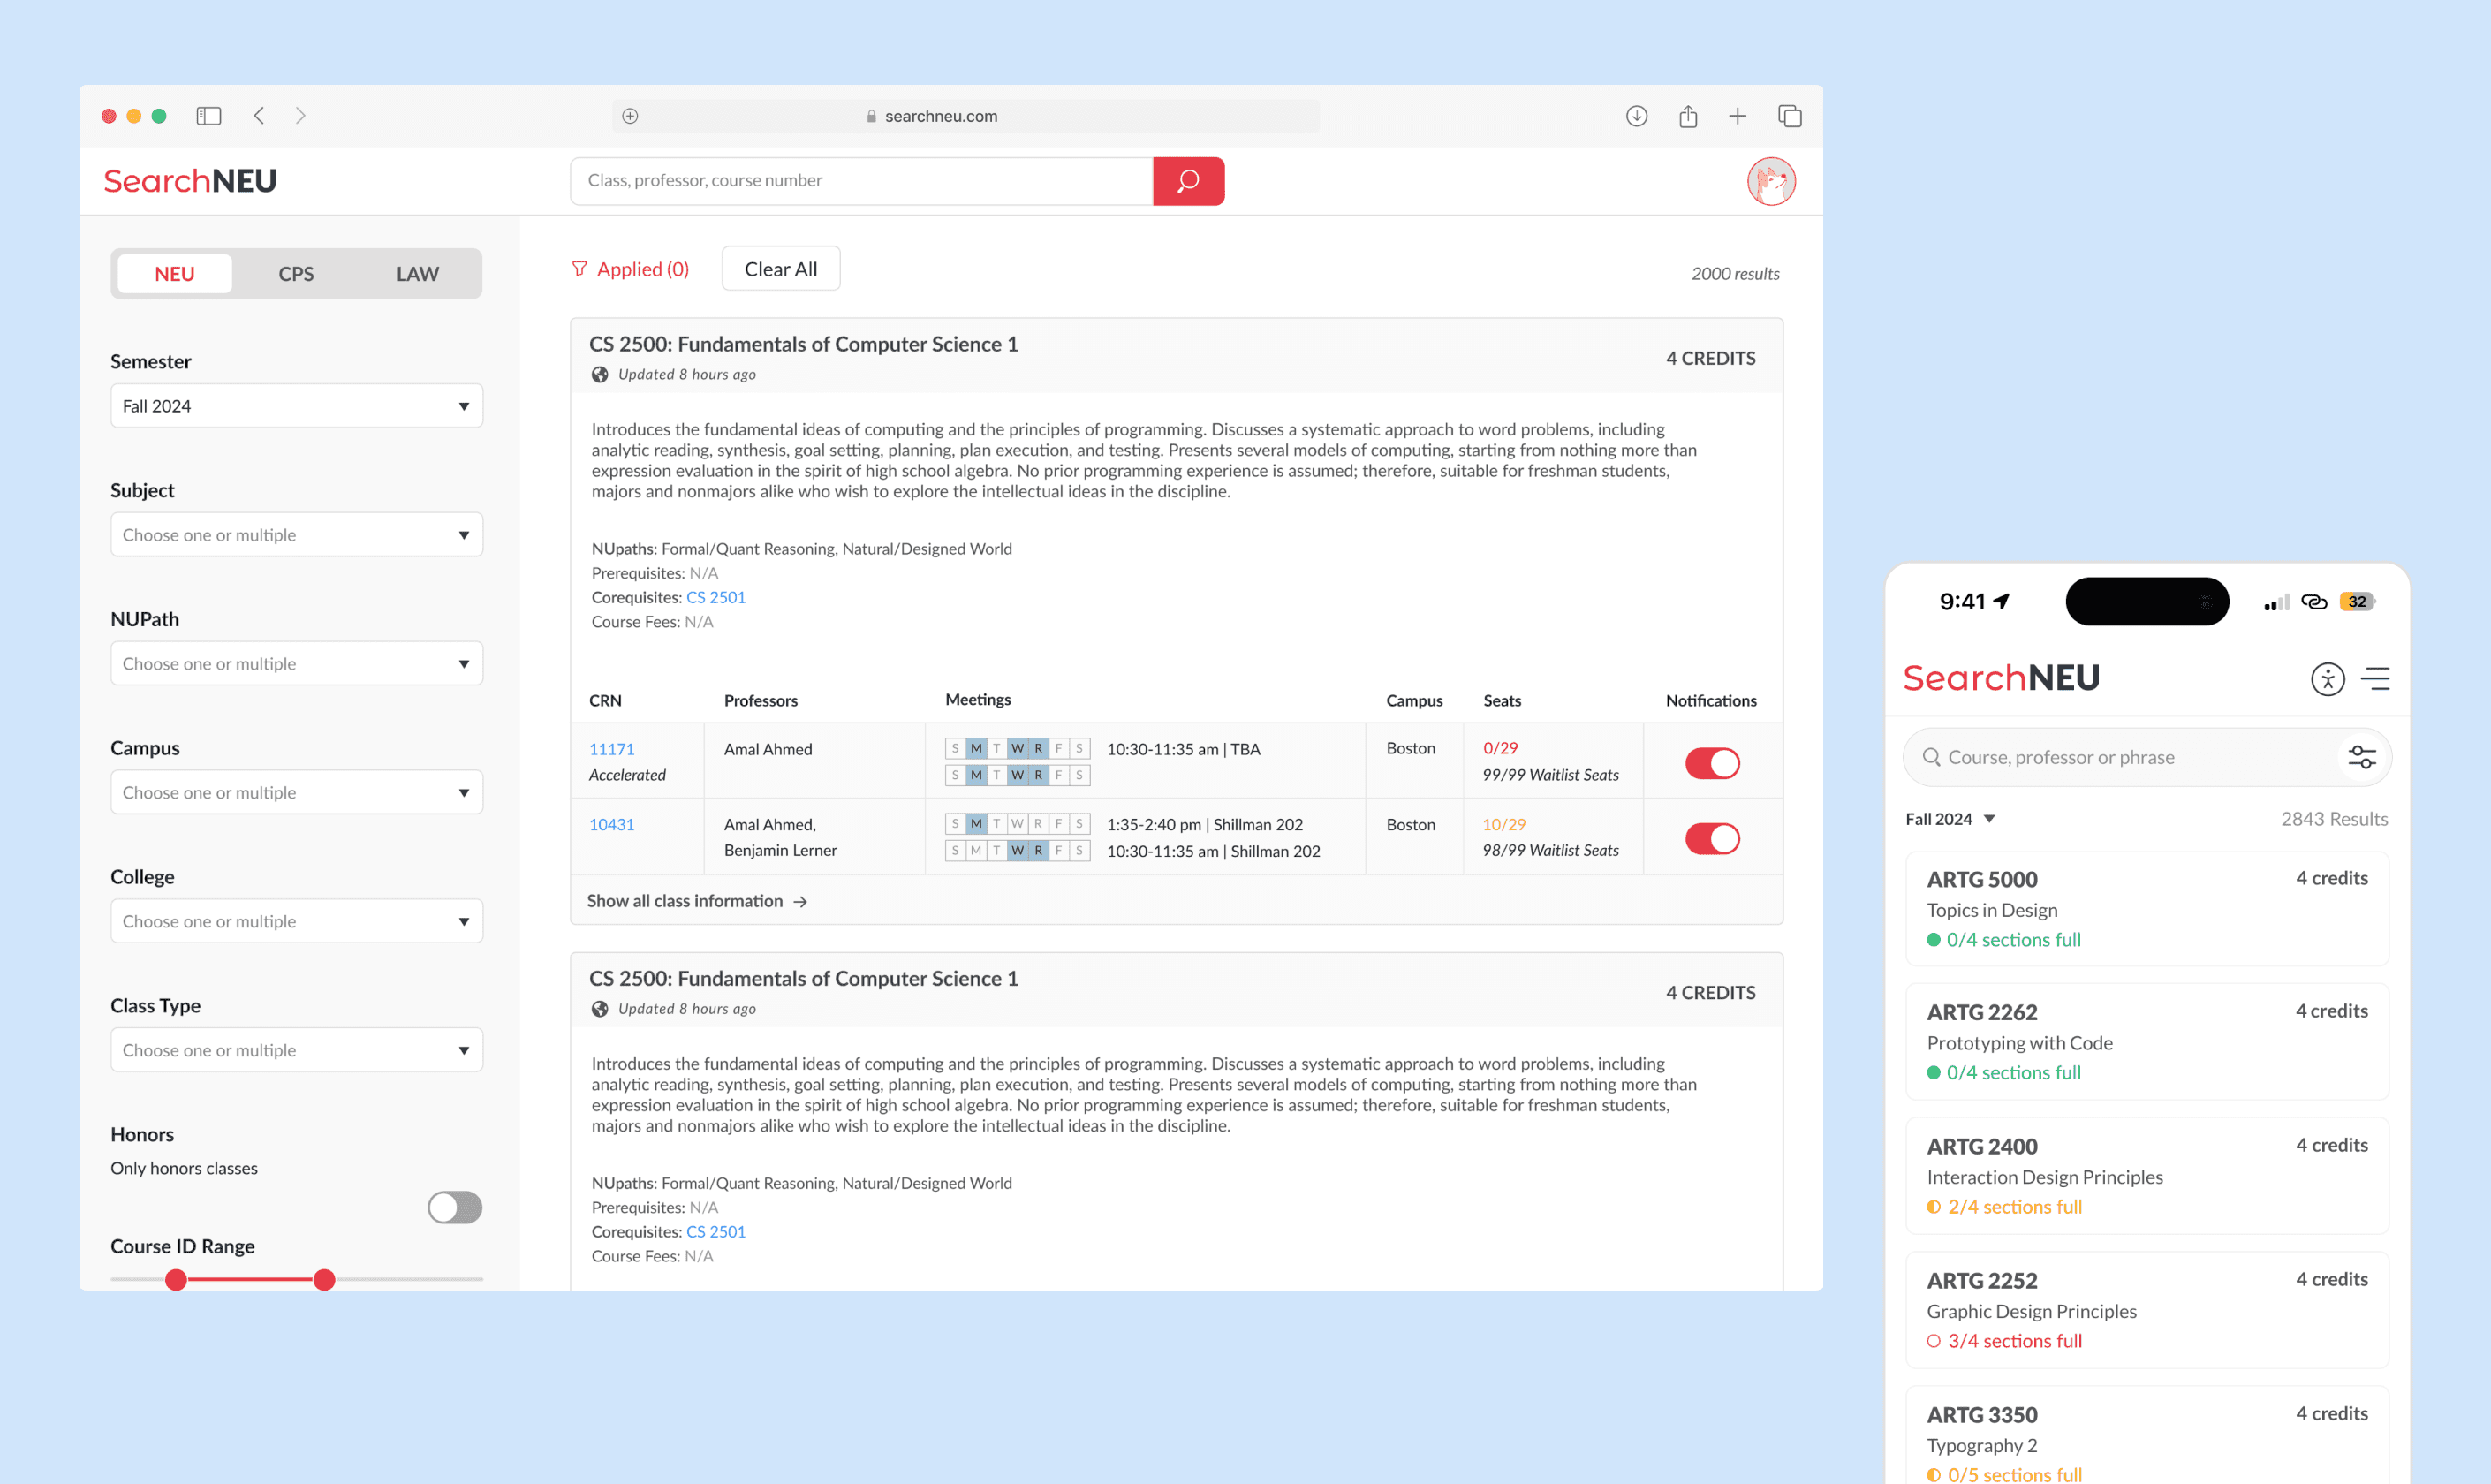Click the Safari sidebar toggle icon
The image size is (2491, 1484).
[x=208, y=116]
